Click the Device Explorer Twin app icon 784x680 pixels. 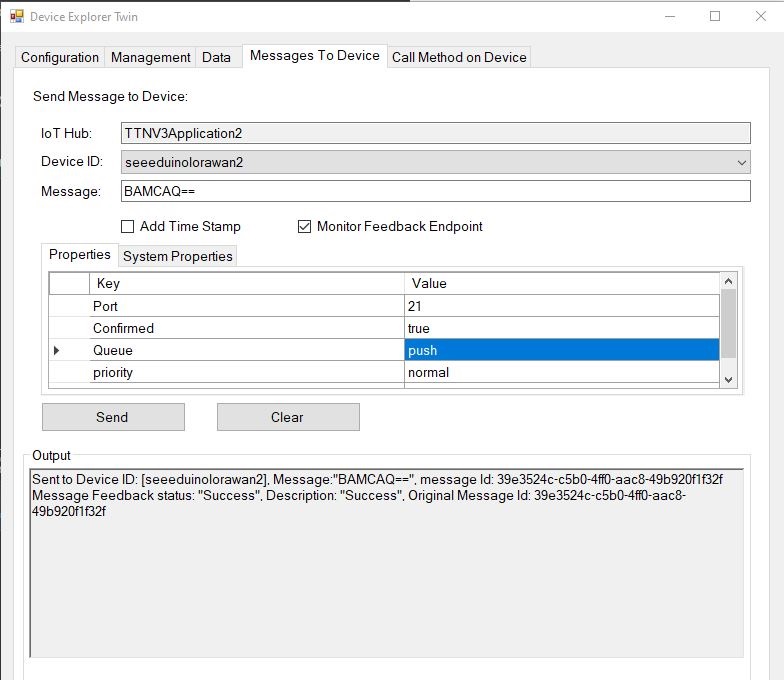(x=16, y=17)
